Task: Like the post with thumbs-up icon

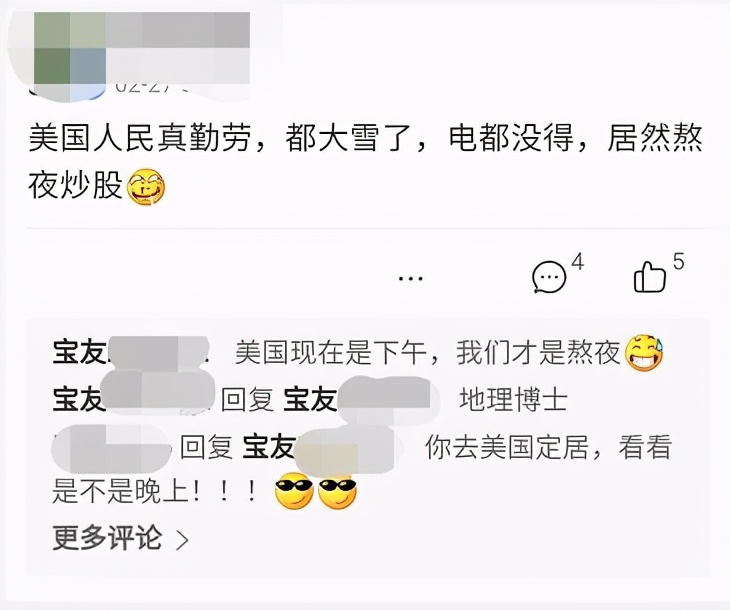Action: coord(649,277)
